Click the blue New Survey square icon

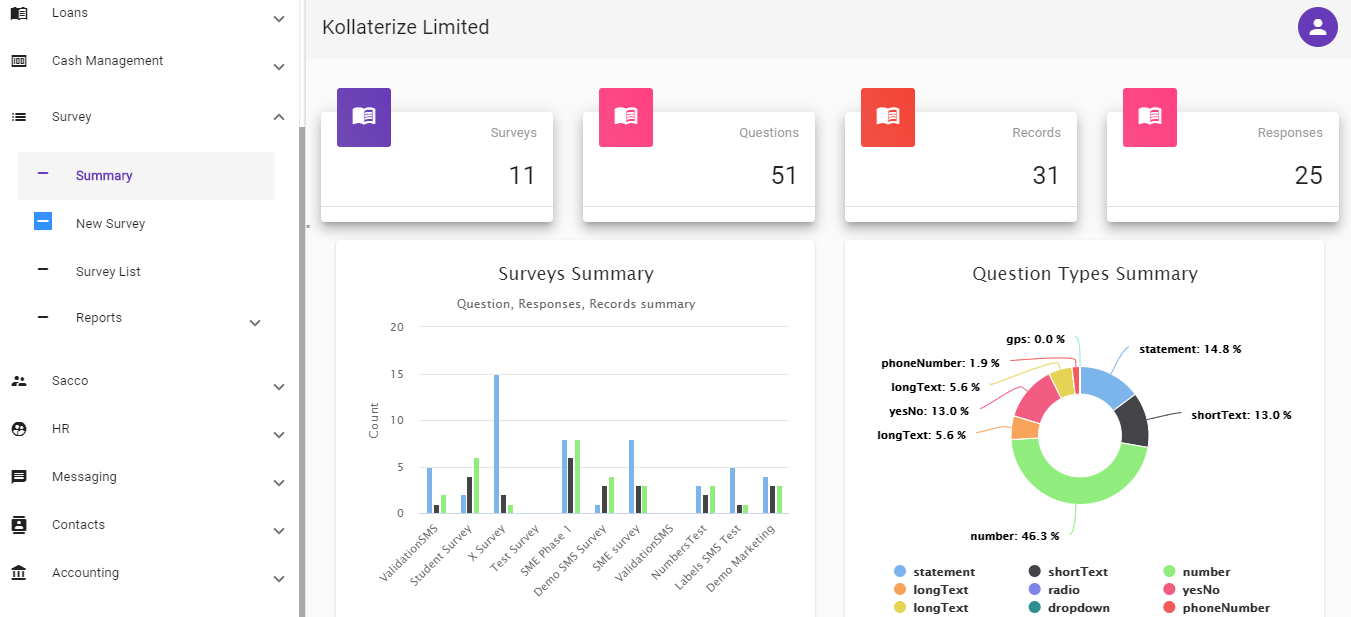click(43, 221)
